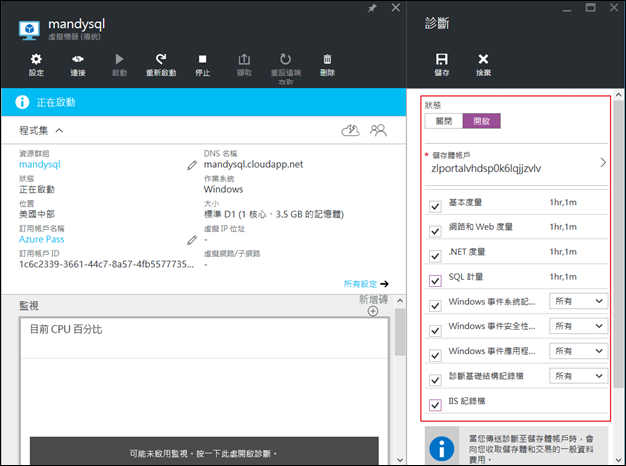Click the 正在啟動 notification banner
This screenshot has width=626, height=466.
[x=204, y=102]
